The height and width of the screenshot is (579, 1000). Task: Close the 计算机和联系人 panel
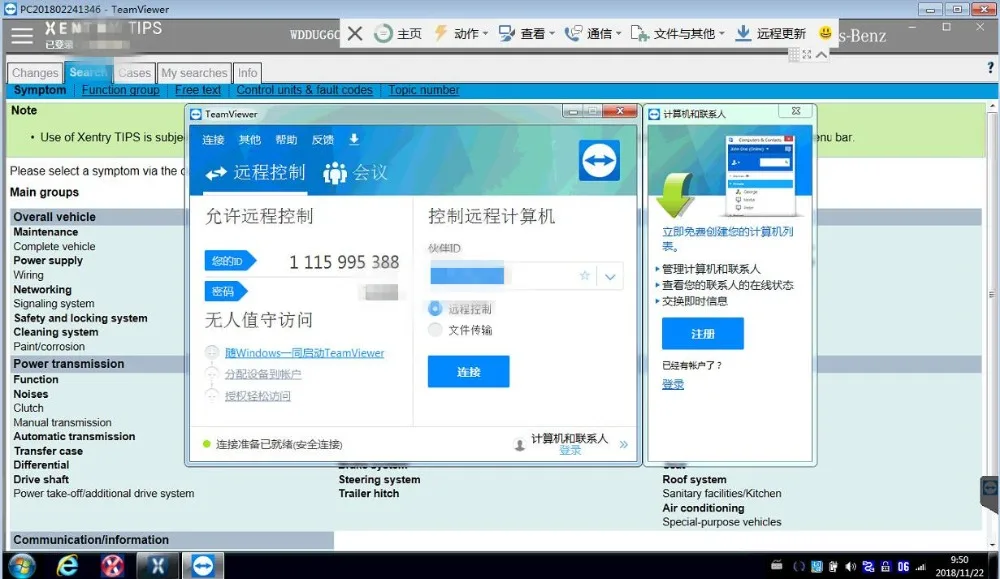[x=796, y=111]
